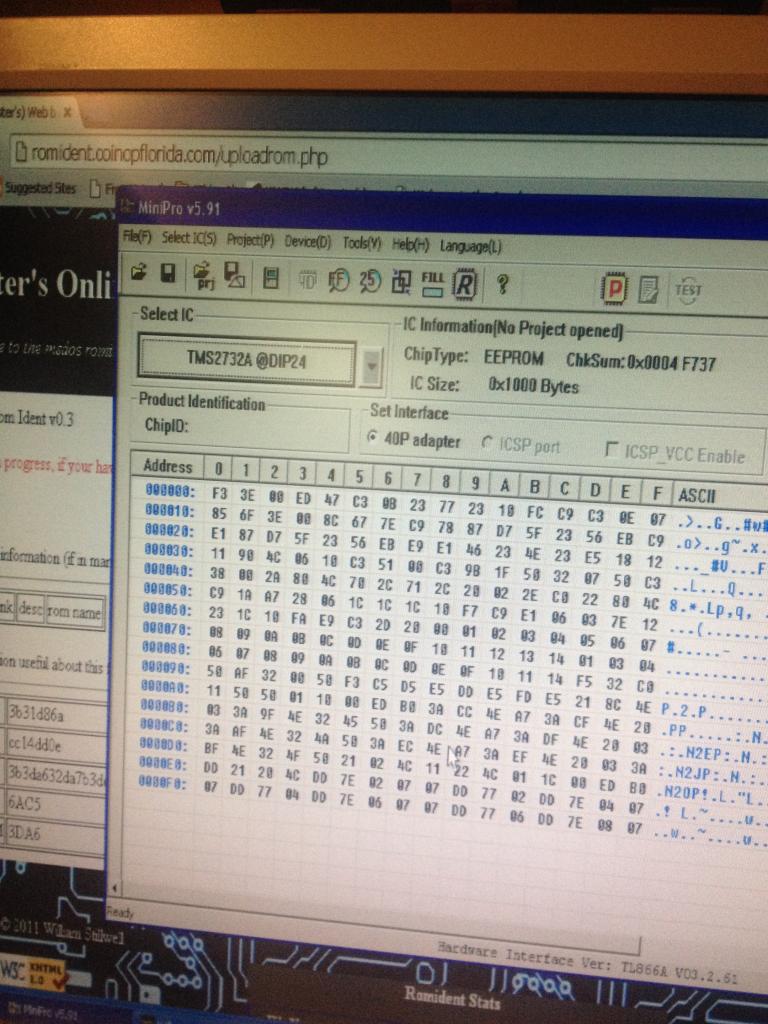The height and width of the screenshot is (1024, 768).
Task: Click the Open file toolbar icon
Action: click(139, 273)
